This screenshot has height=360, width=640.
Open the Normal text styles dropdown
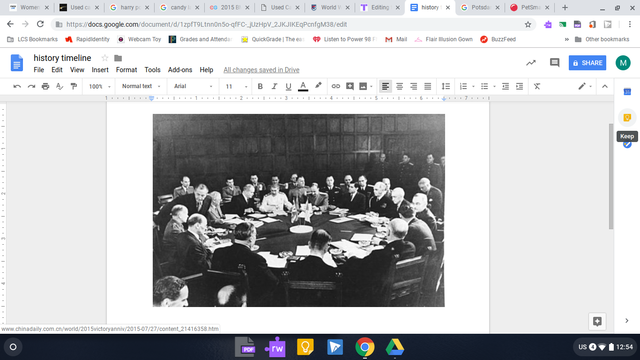coord(141,86)
